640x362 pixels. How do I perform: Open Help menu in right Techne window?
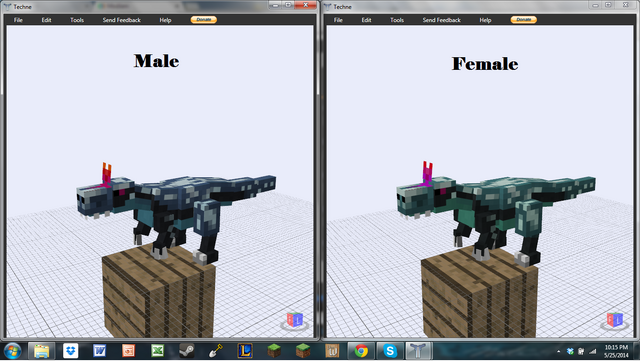tap(485, 20)
